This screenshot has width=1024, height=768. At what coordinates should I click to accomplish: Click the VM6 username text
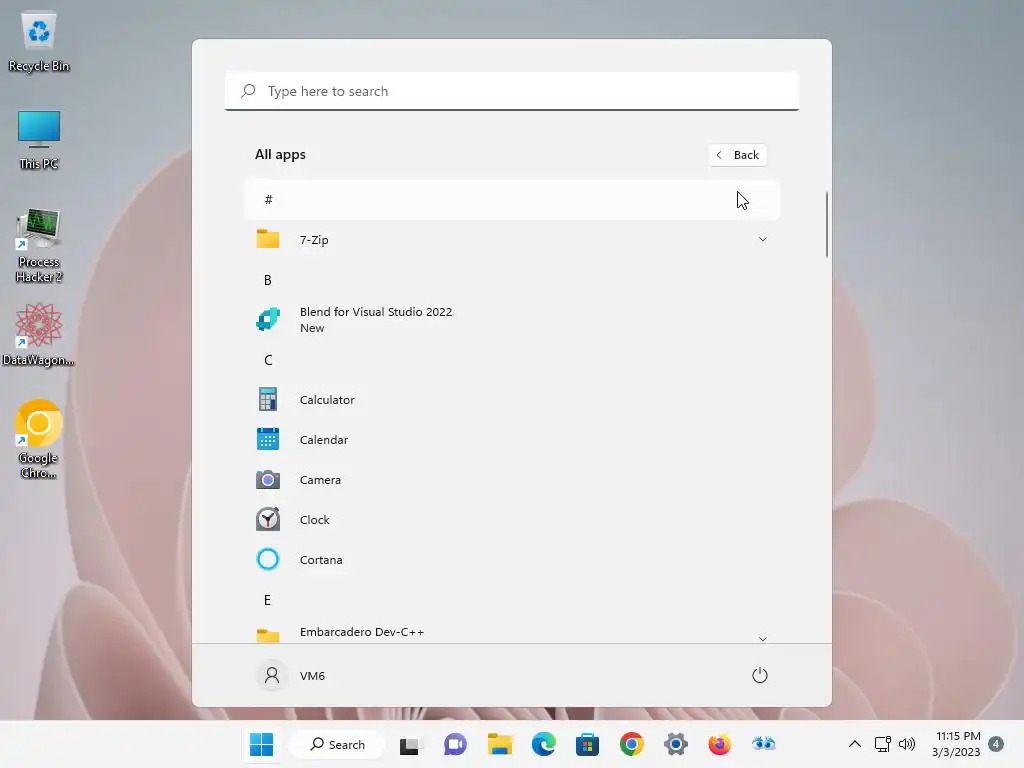point(312,676)
